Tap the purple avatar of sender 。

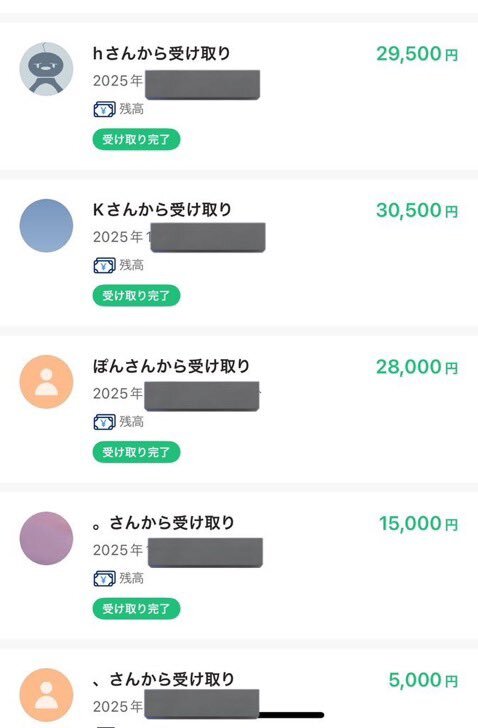point(46,538)
